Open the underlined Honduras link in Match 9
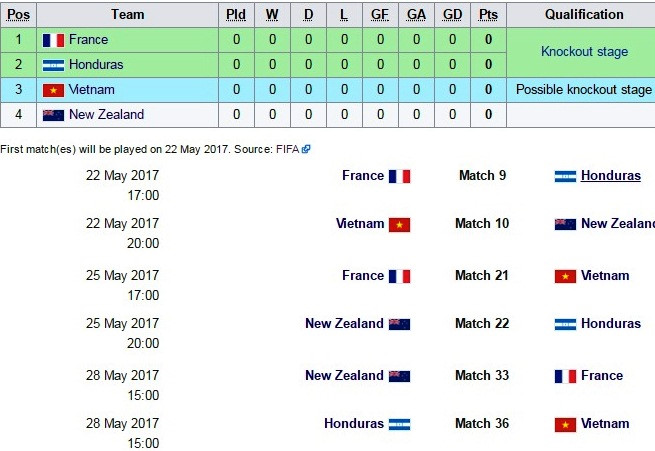The height and width of the screenshot is (451, 655). [x=611, y=175]
